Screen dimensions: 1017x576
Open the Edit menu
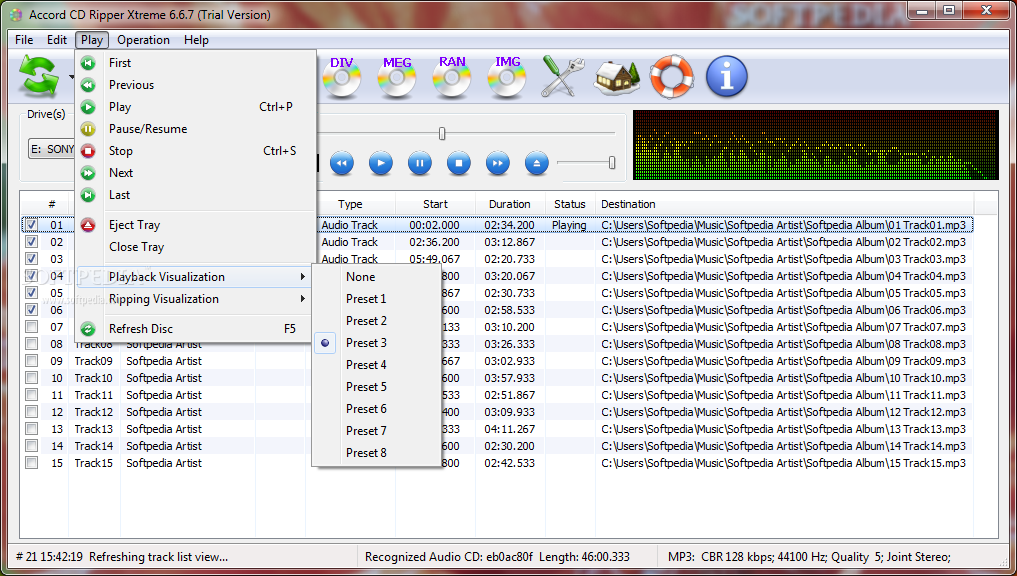click(x=57, y=40)
